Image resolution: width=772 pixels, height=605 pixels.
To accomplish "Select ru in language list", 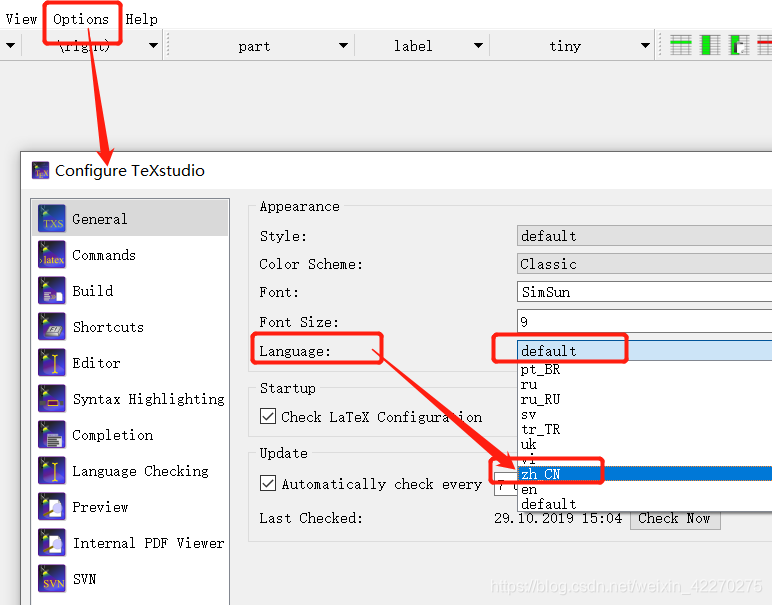I will 645,384.
